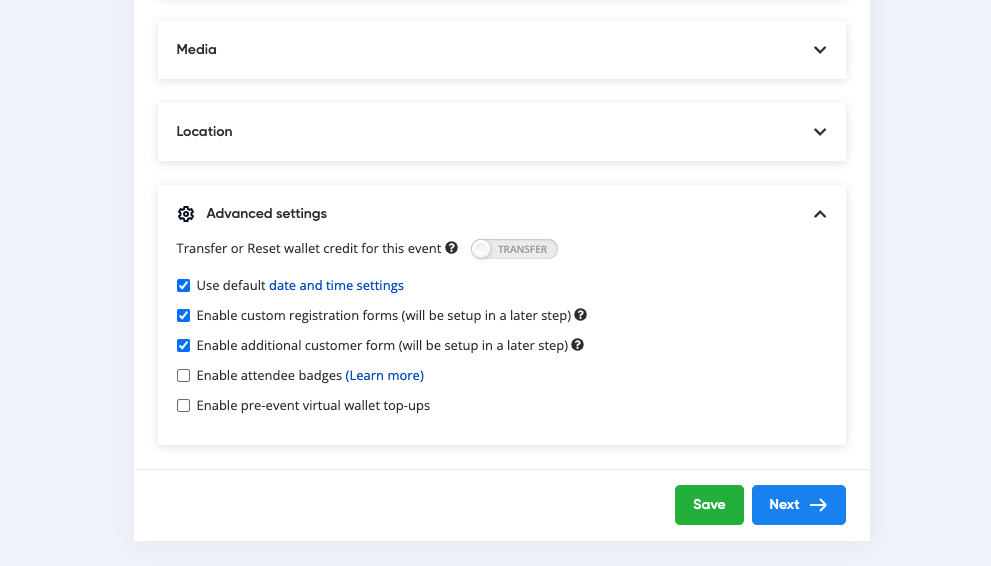The image size is (991, 566).
Task: Click the Media section title
Action: (x=197, y=49)
